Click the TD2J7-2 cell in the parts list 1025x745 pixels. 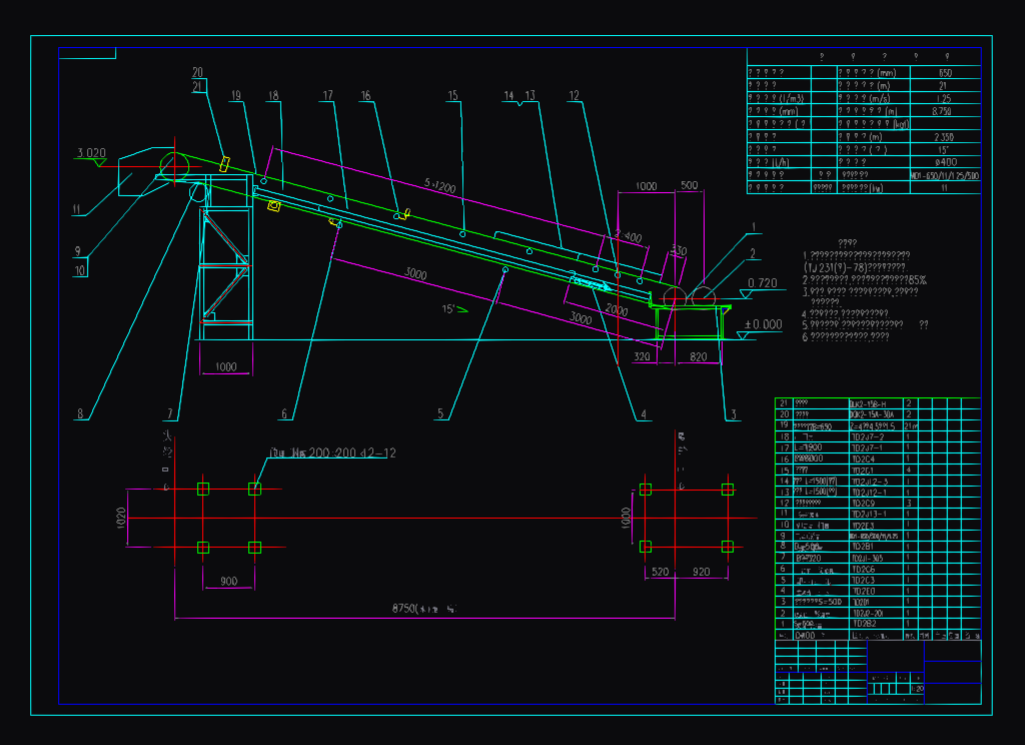pyautogui.click(x=867, y=437)
